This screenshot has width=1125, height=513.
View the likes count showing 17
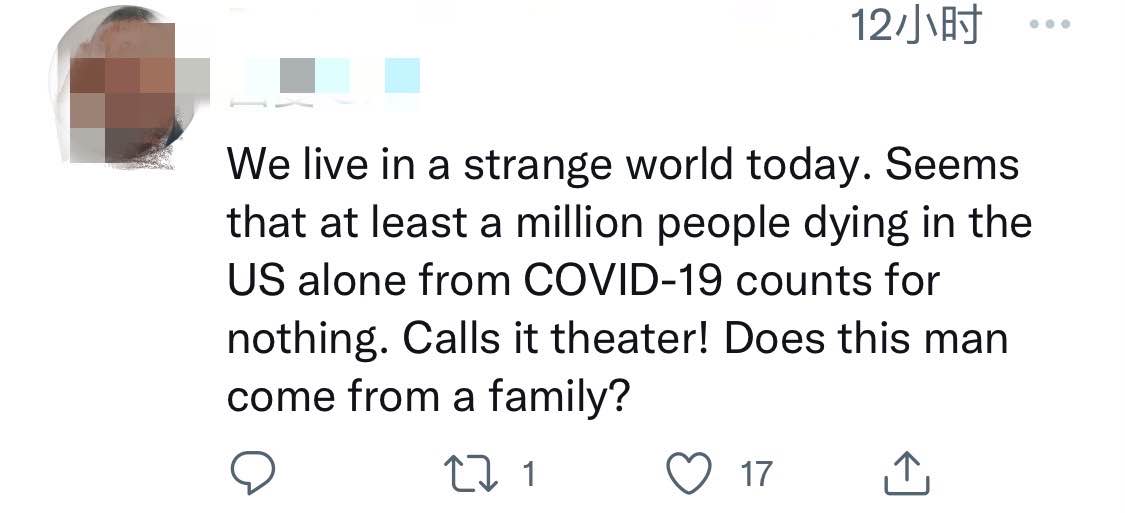point(756,474)
